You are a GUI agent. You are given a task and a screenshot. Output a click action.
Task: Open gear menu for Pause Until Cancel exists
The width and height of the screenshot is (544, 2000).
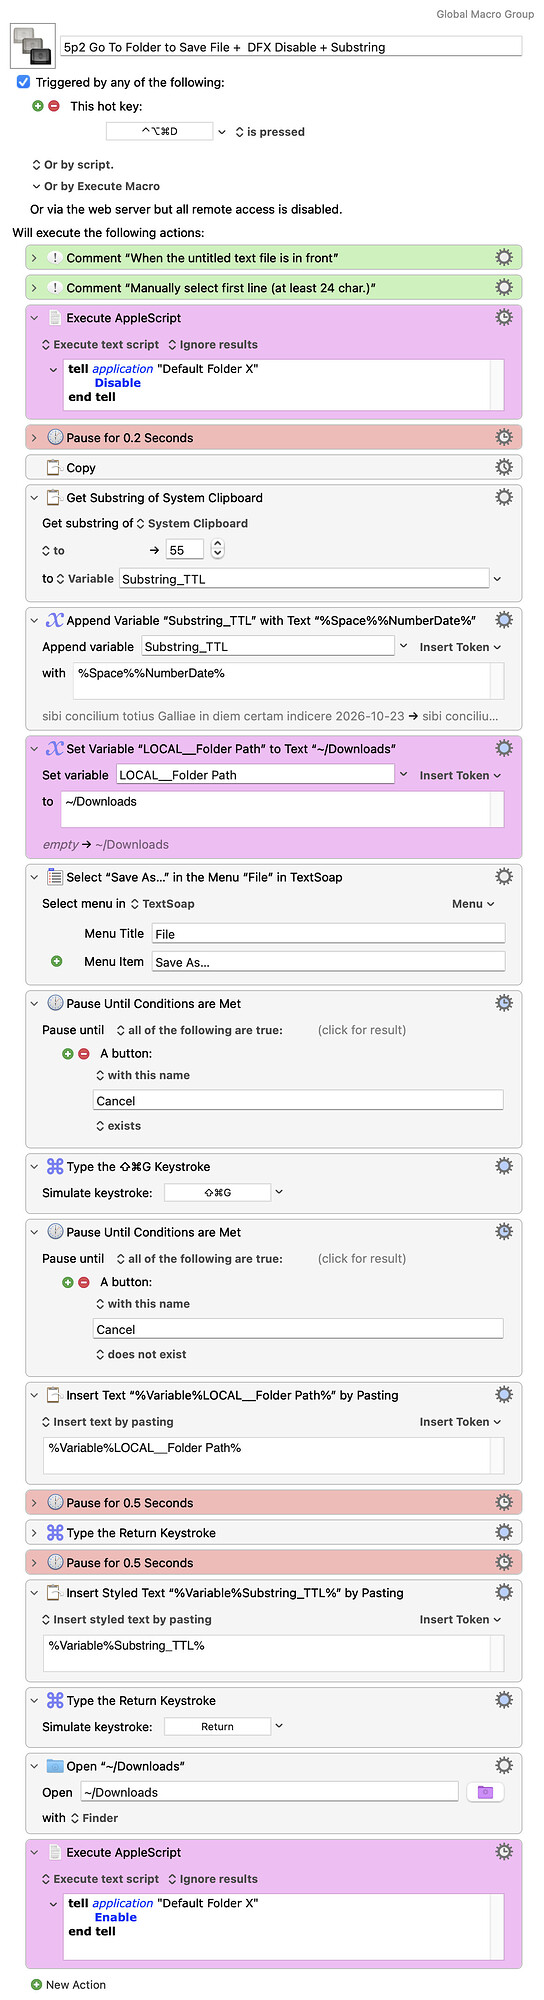click(x=504, y=1004)
